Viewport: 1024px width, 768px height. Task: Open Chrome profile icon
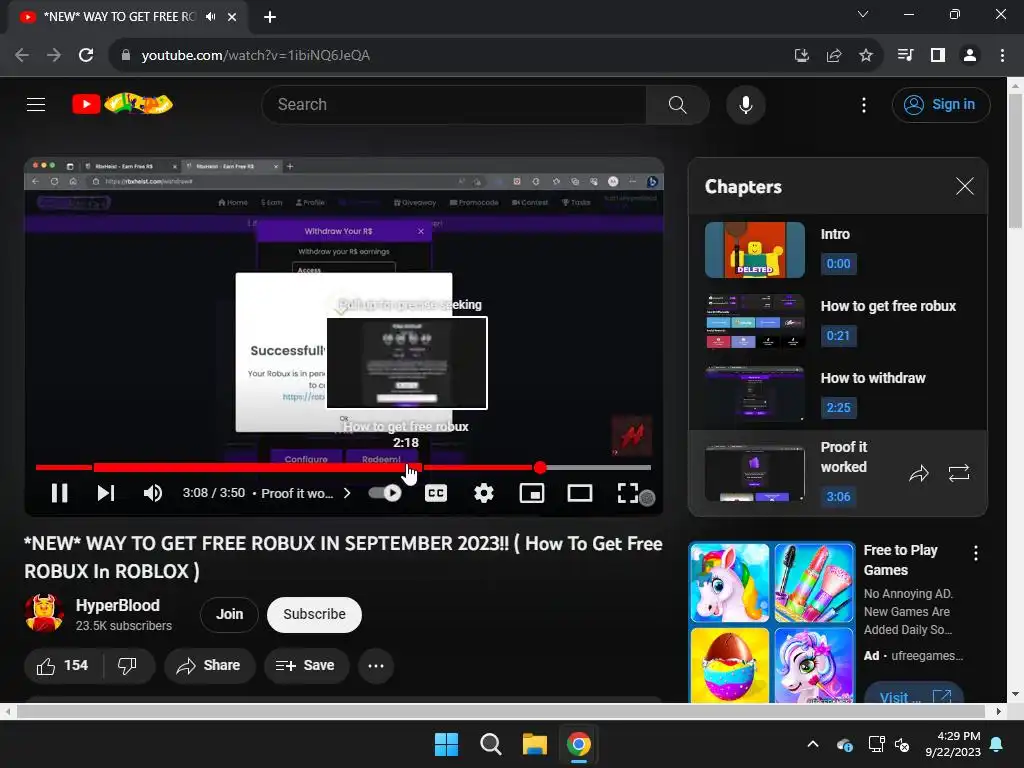[970, 55]
